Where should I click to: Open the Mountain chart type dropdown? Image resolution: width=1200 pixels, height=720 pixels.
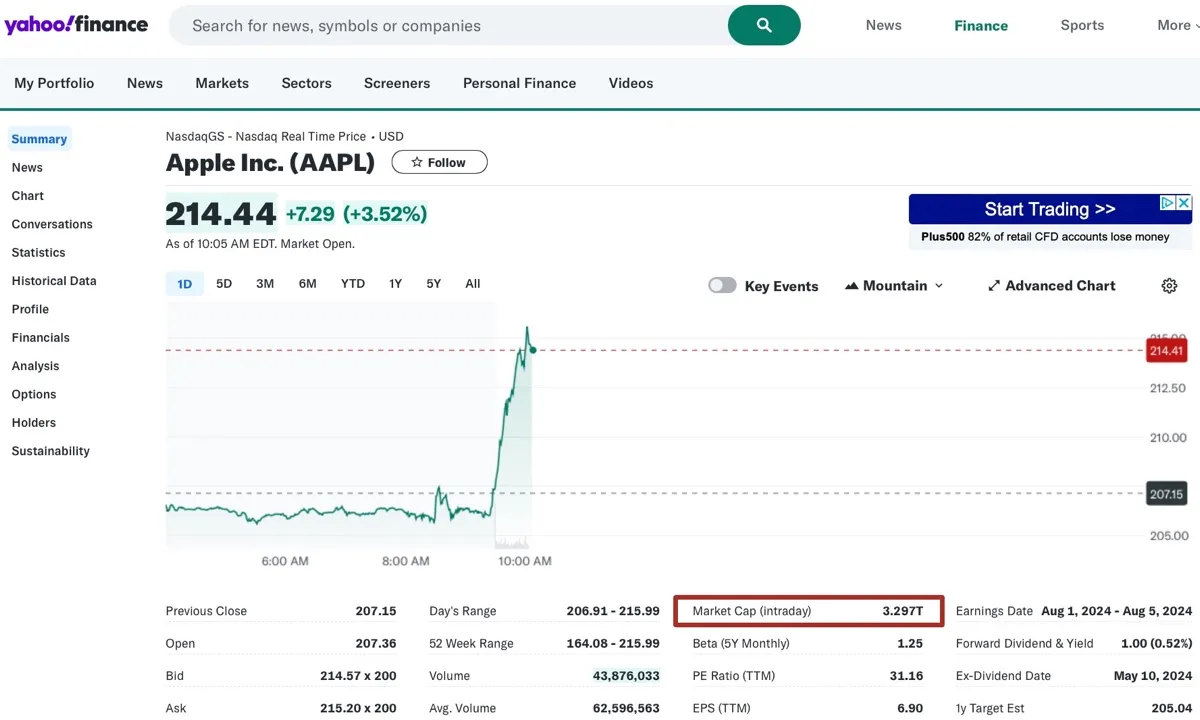click(x=894, y=286)
